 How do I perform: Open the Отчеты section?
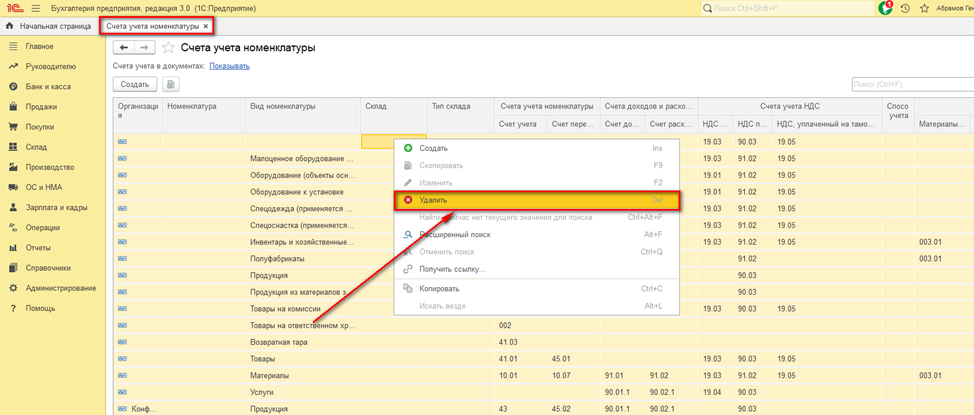click(38, 248)
